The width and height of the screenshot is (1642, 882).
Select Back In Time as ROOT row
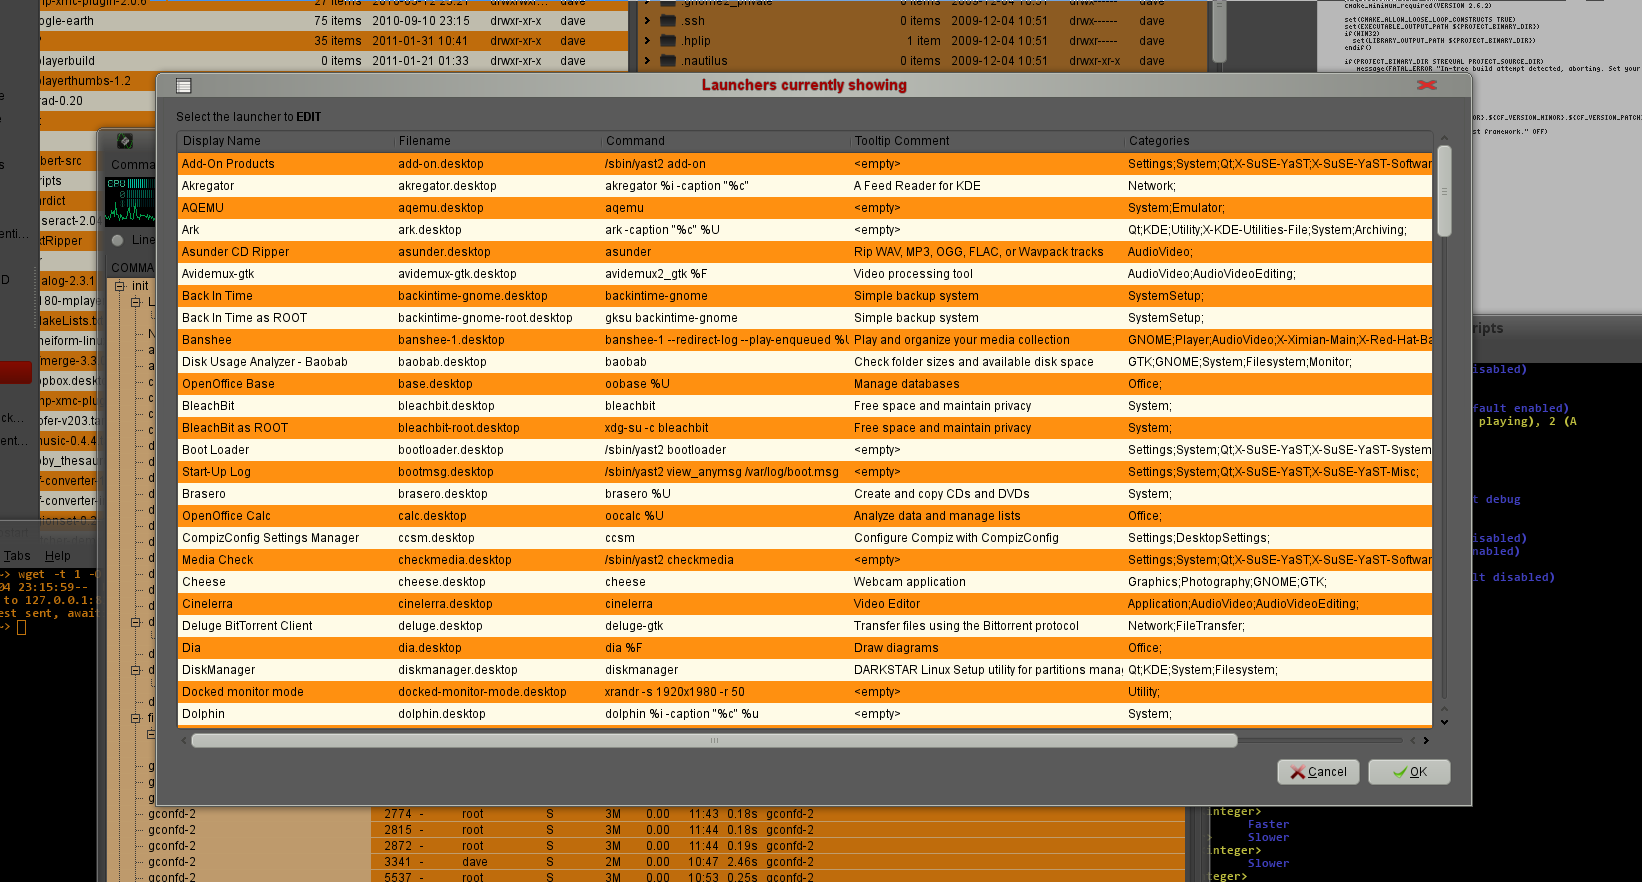[805, 318]
